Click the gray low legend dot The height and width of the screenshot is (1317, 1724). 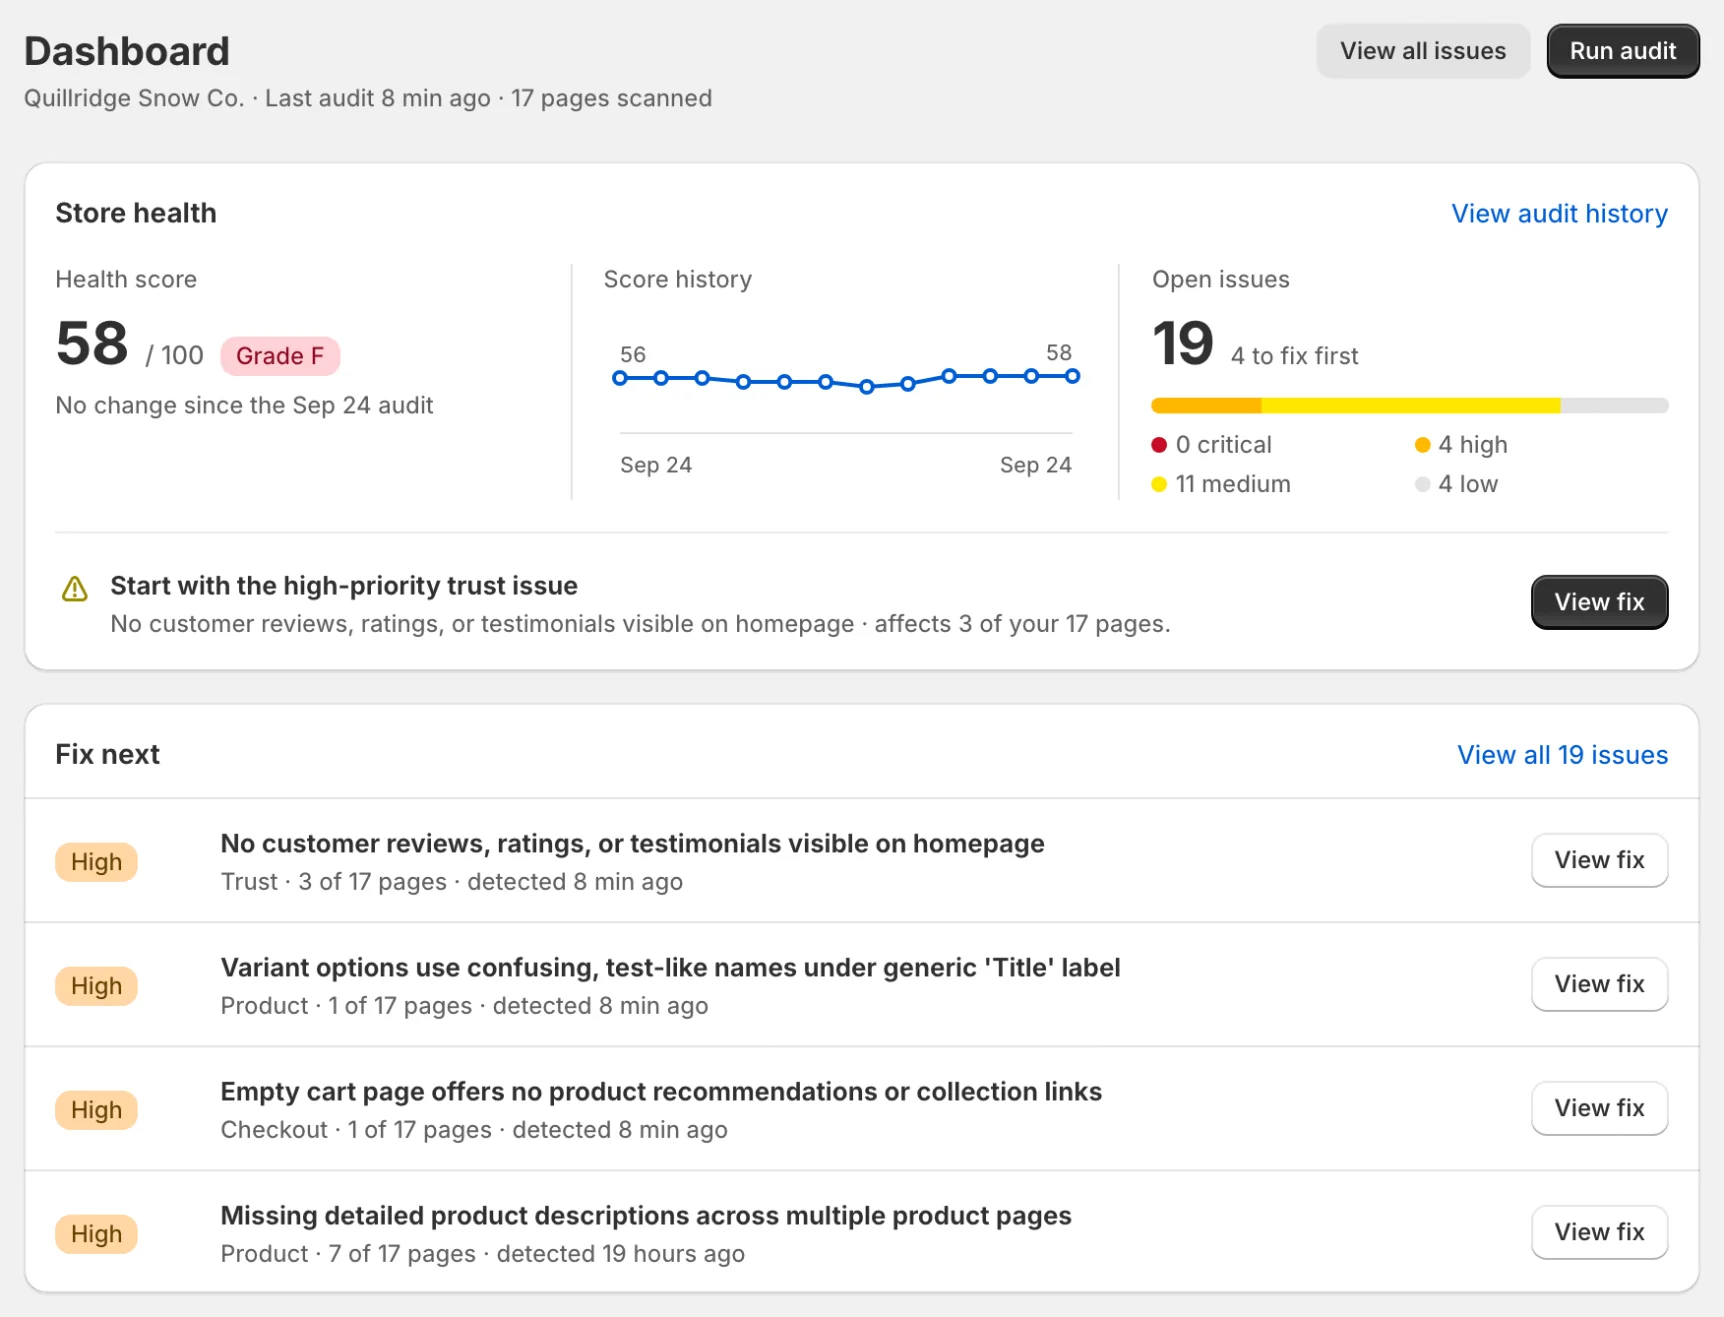1422,484
